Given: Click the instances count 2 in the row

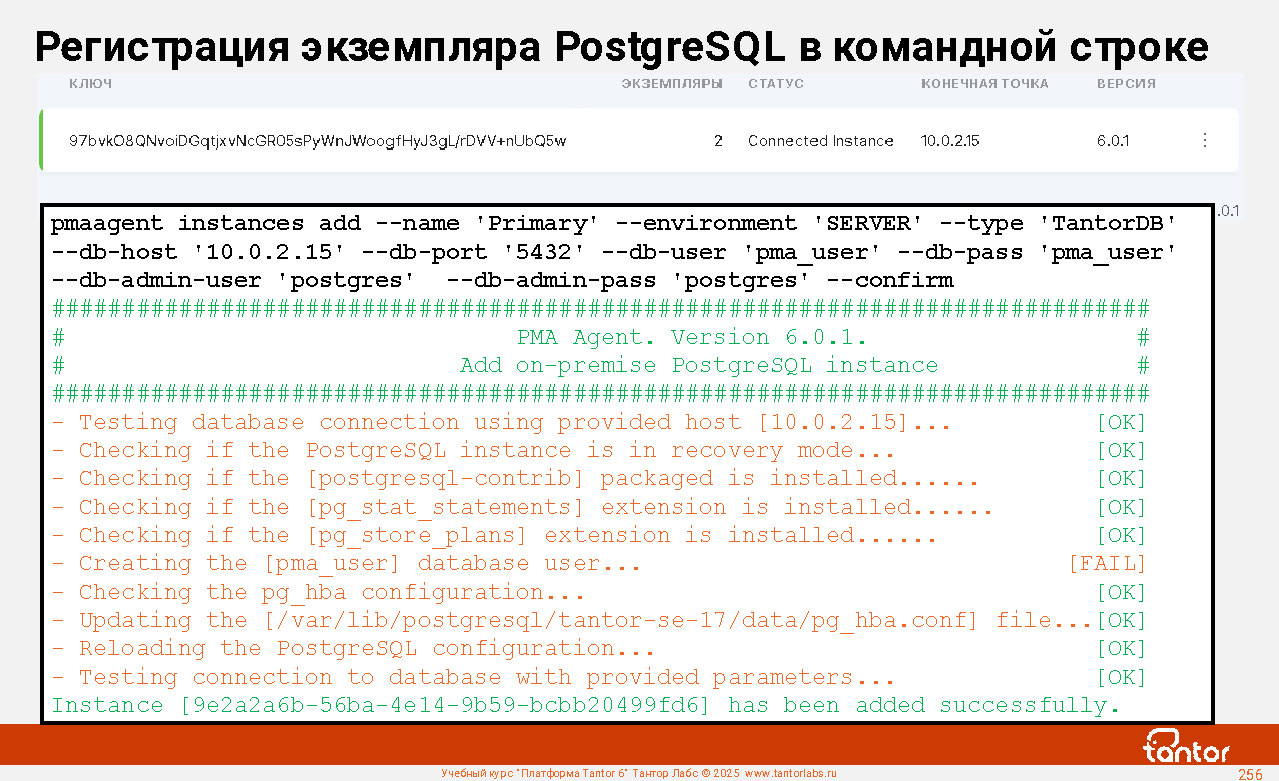Looking at the screenshot, I should pyautogui.click(x=718, y=141).
